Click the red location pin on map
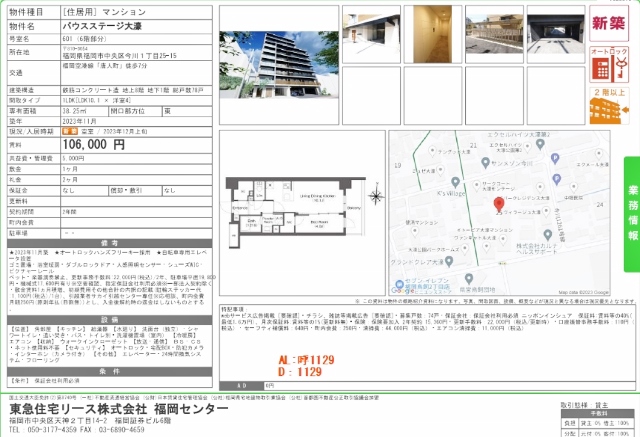The image size is (640, 437). point(499,204)
